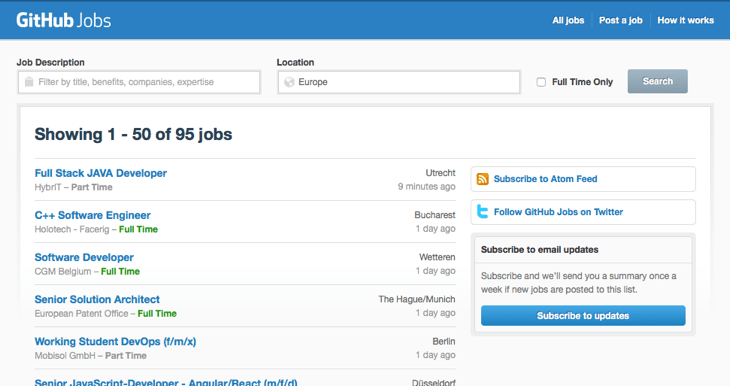Focus the Location field containing Europe
The height and width of the screenshot is (386, 730).
(399, 82)
